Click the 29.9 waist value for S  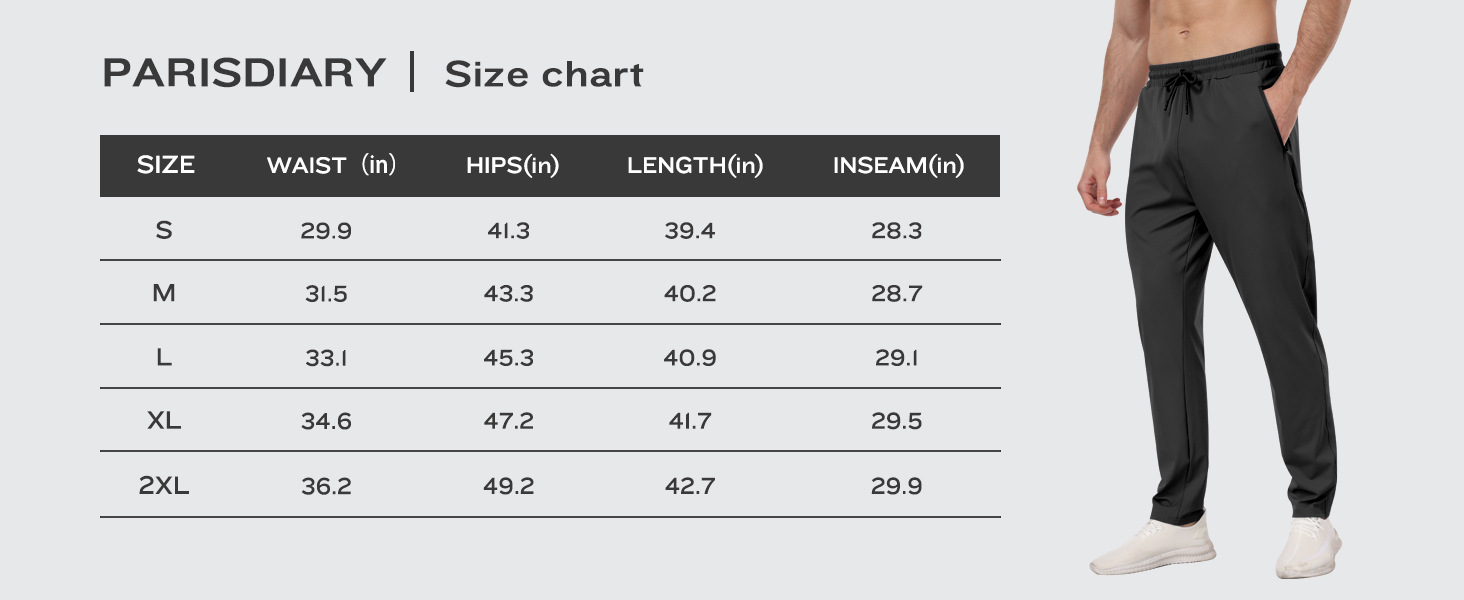pyautogui.click(x=326, y=231)
